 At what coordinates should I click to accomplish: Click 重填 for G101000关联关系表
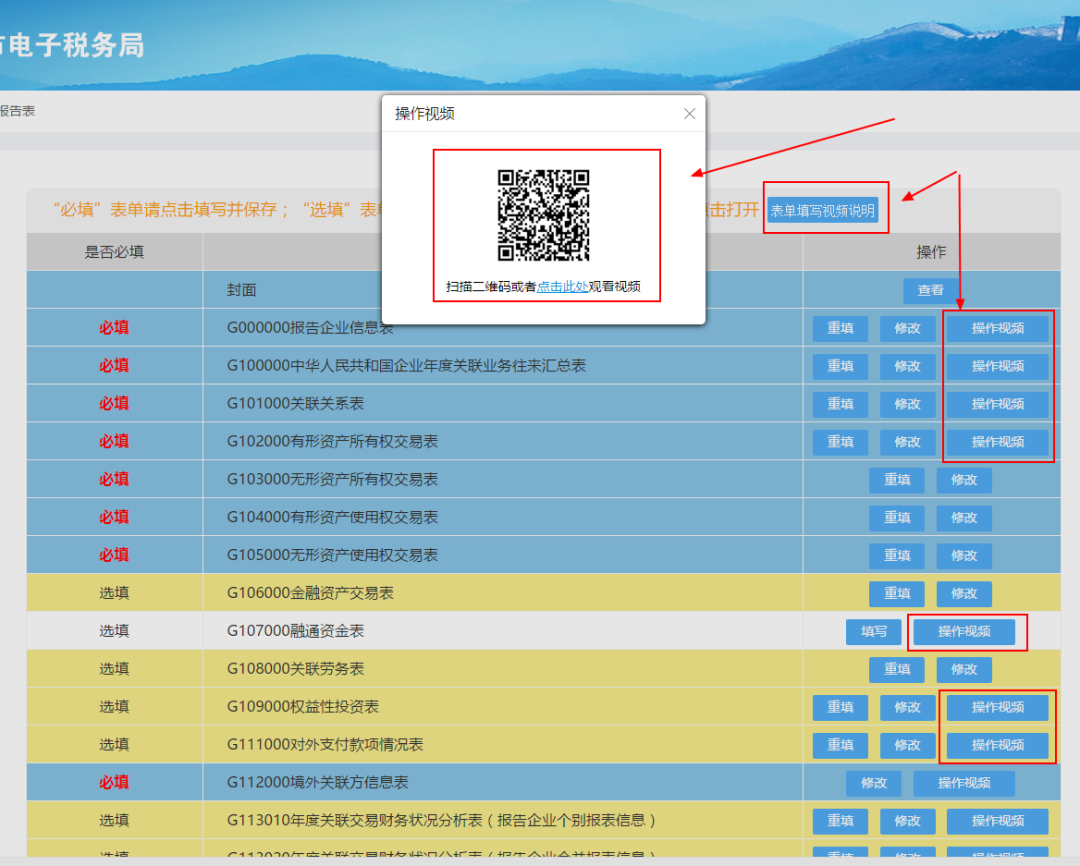(840, 404)
